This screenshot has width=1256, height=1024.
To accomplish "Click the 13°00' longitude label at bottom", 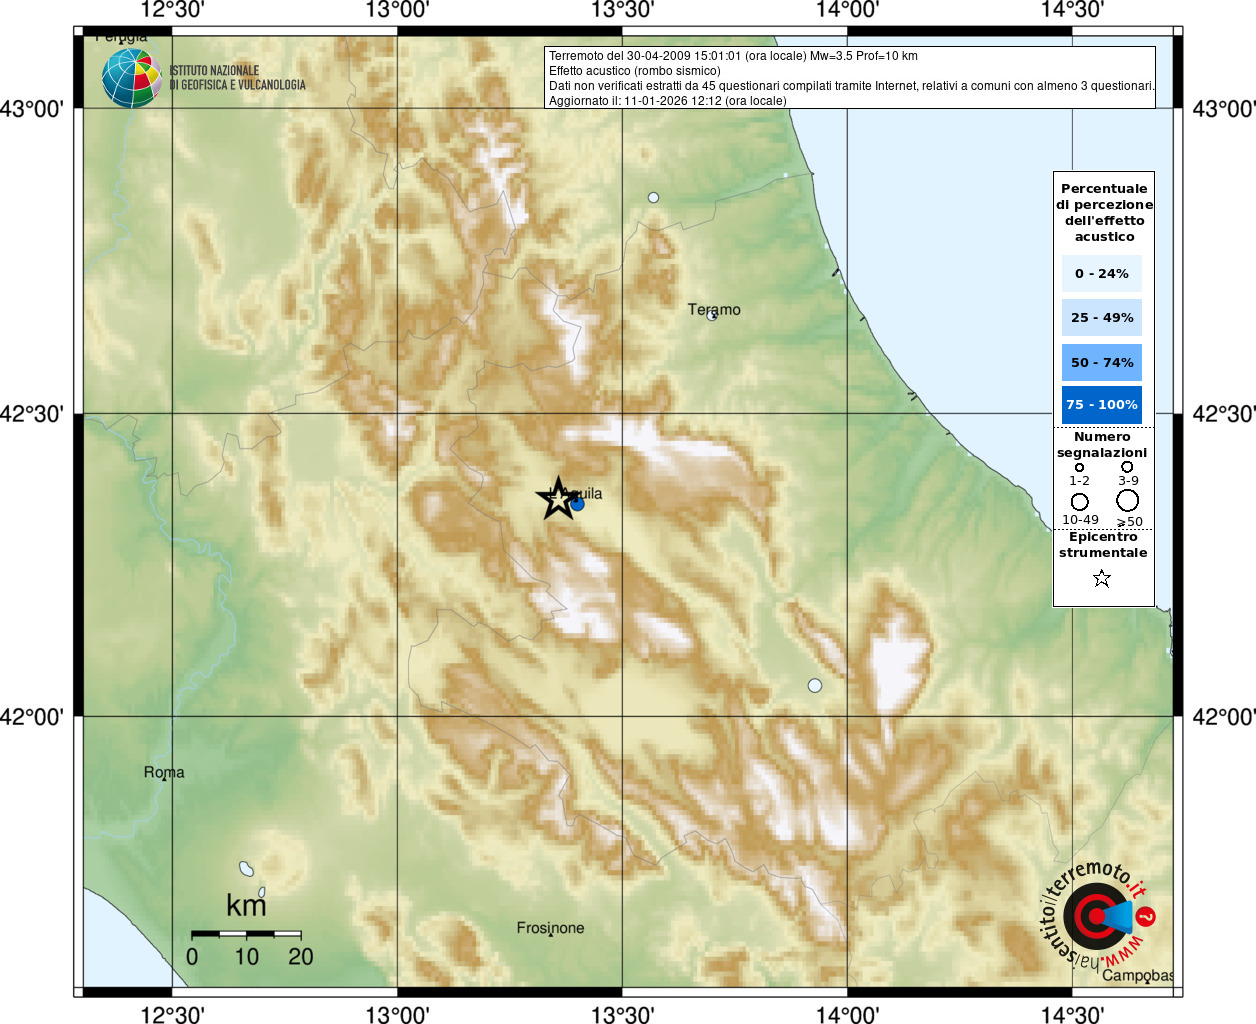I will pyautogui.click(x=397, y=1014).
